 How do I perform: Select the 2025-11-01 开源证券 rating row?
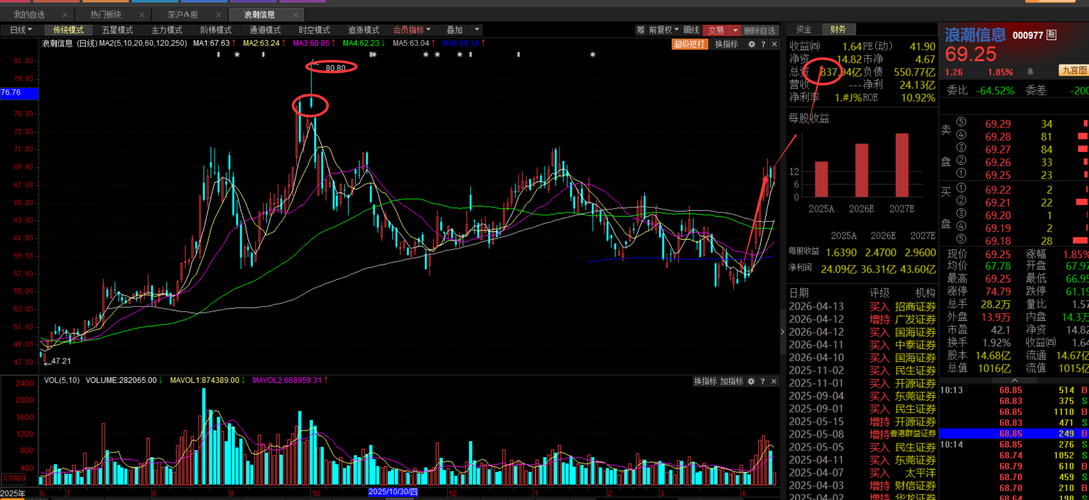click(x=862, y=383)
